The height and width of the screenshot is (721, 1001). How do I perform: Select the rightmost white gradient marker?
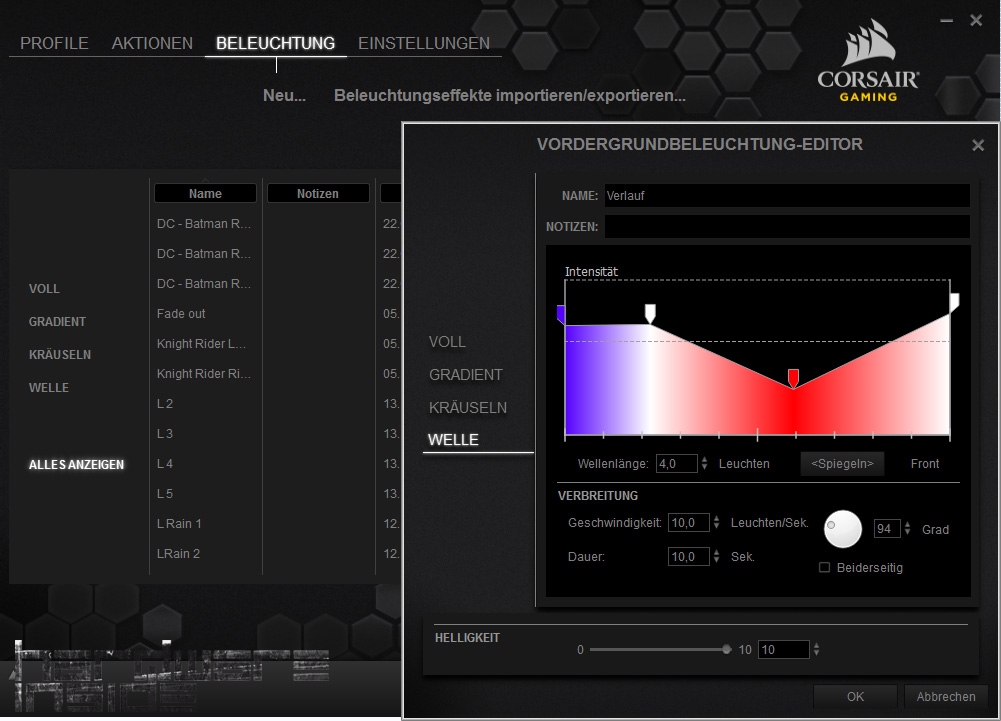(x=954, y=302)
